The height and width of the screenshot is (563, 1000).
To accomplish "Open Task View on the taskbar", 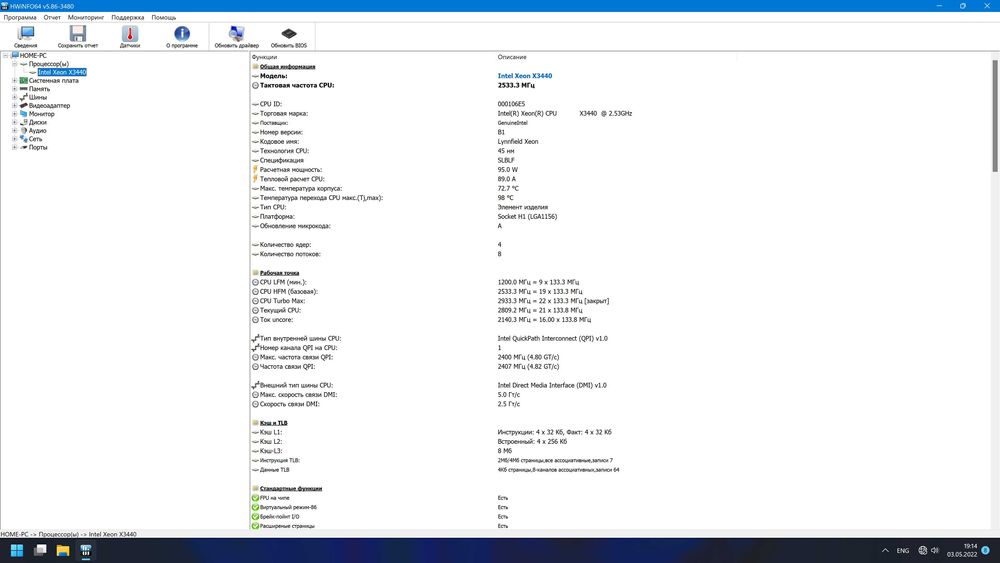I will pyautogui.click(x=40, y=550).
